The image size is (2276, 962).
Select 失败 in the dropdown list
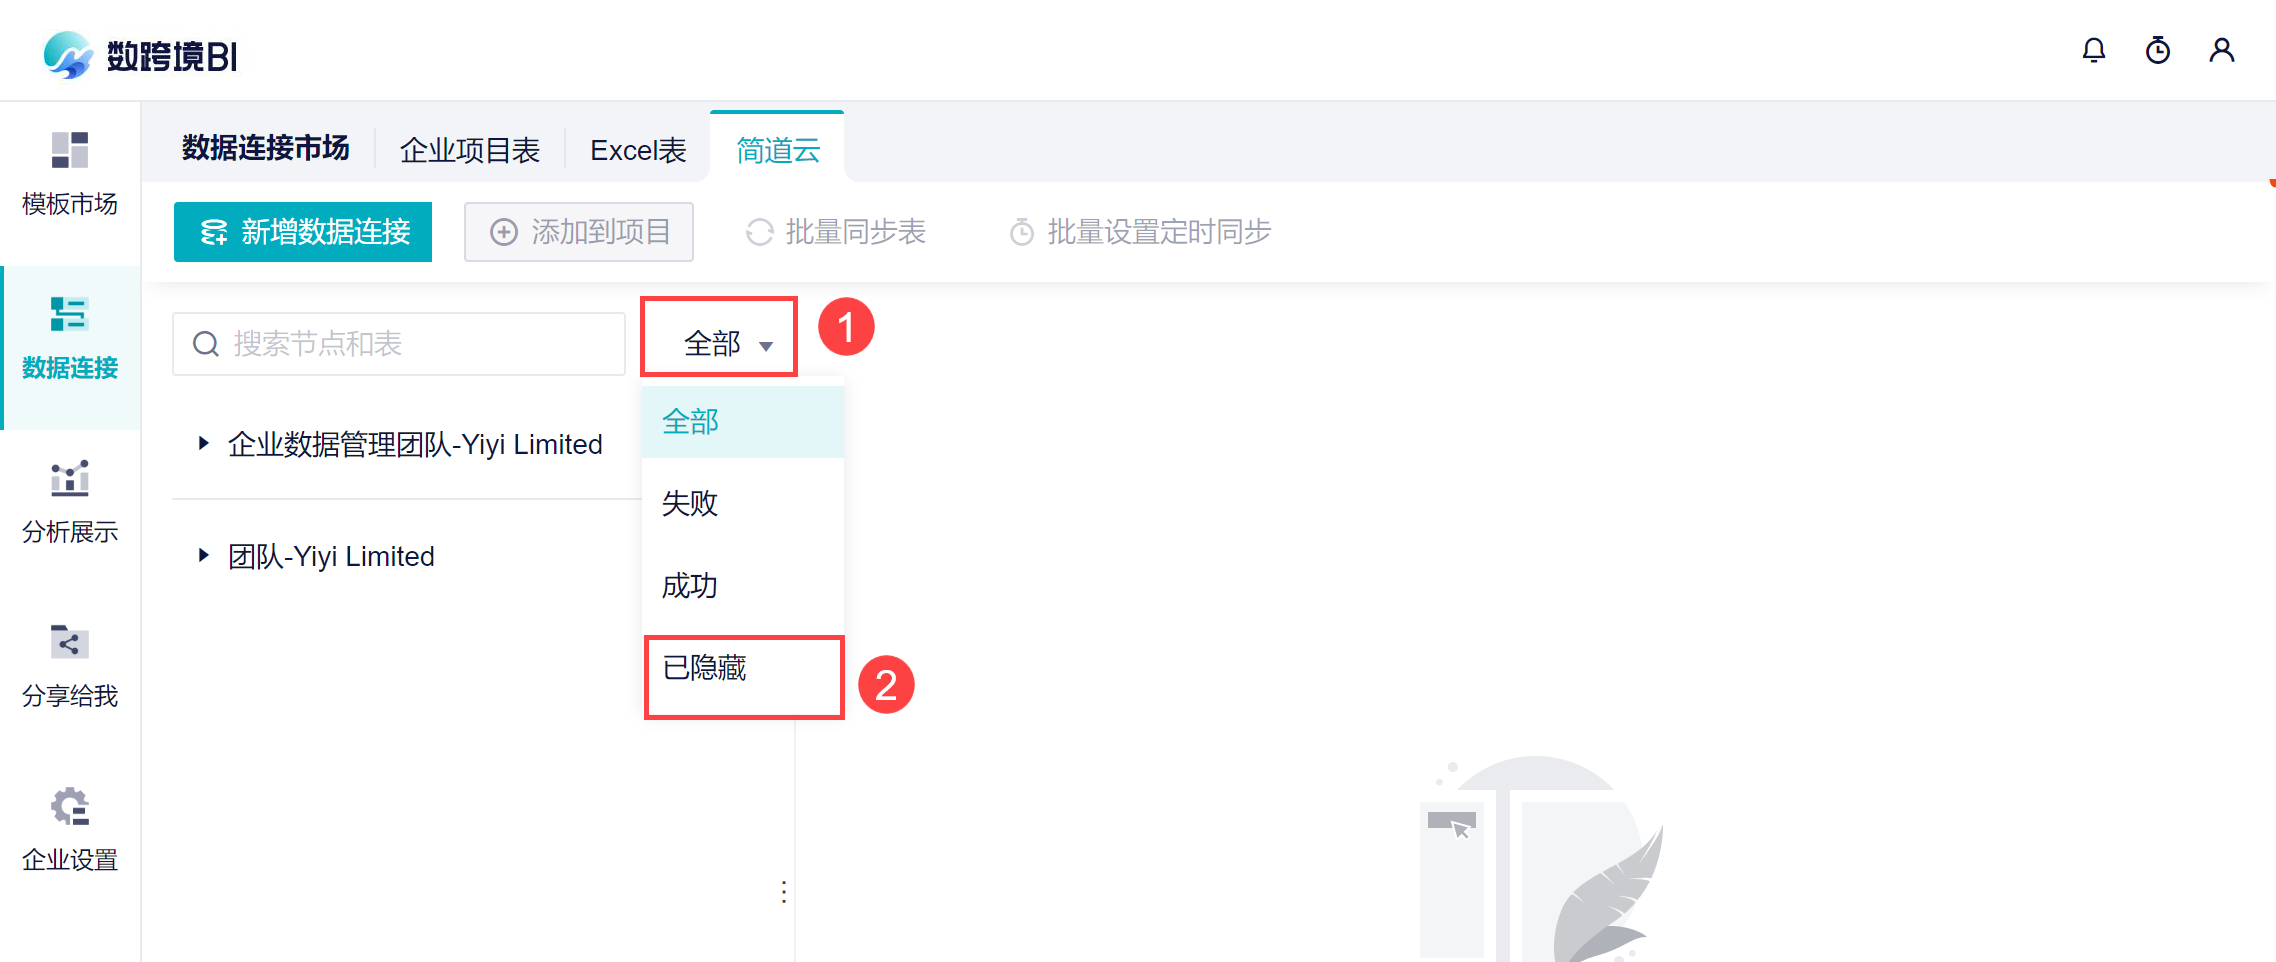690,503
